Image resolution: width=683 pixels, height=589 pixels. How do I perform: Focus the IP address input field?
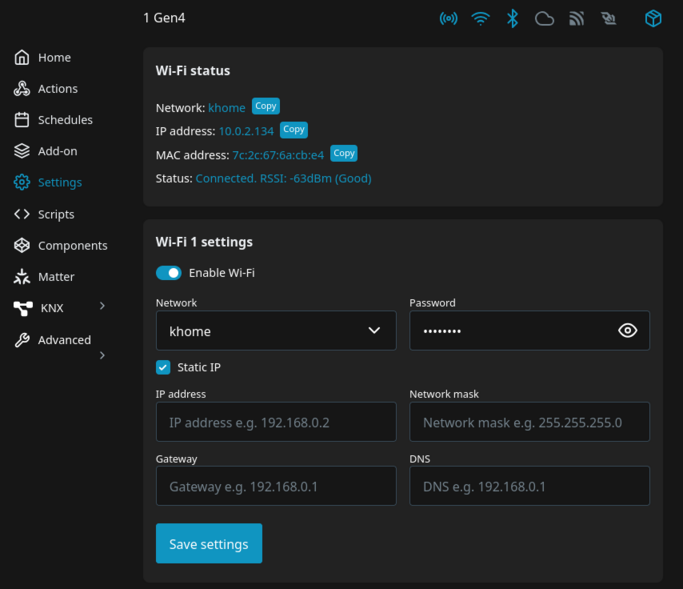pyautogui.click(x=276, y=422)
